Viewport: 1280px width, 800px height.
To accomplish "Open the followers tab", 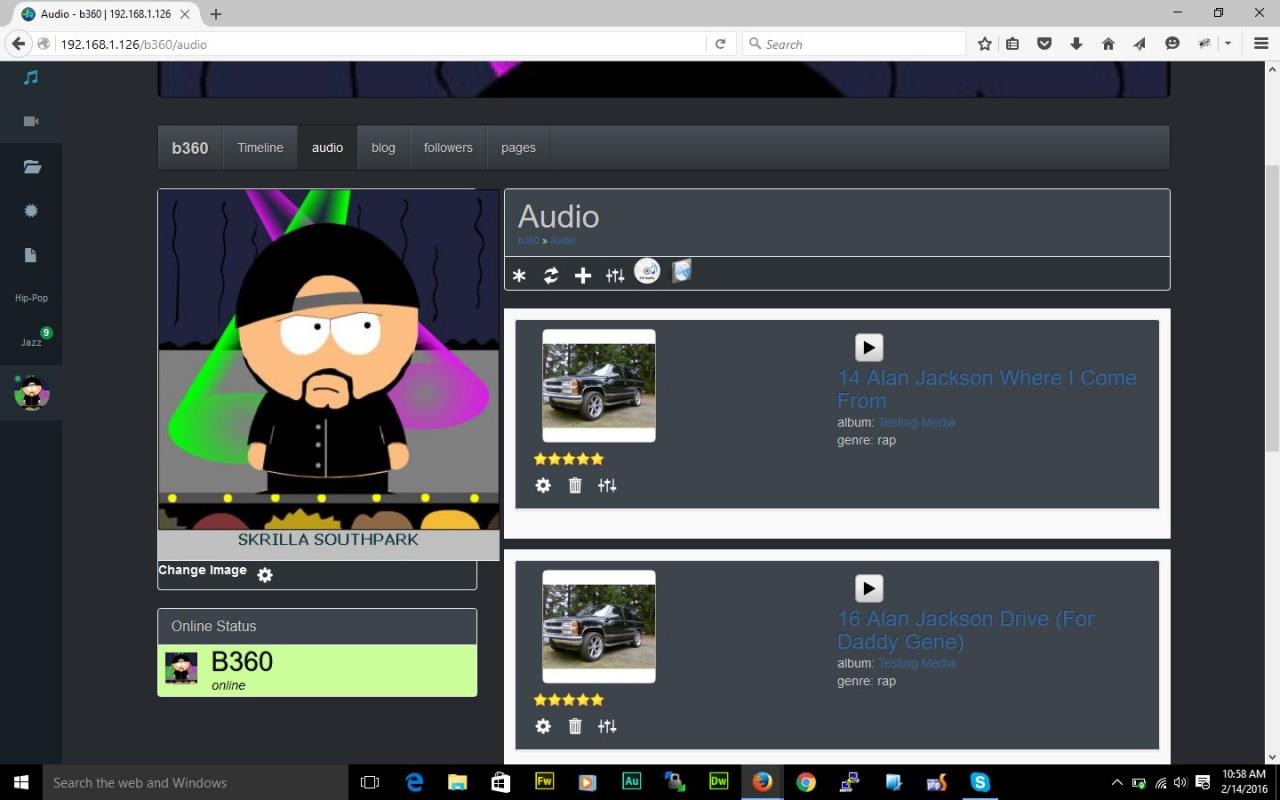I will (448, 148).
